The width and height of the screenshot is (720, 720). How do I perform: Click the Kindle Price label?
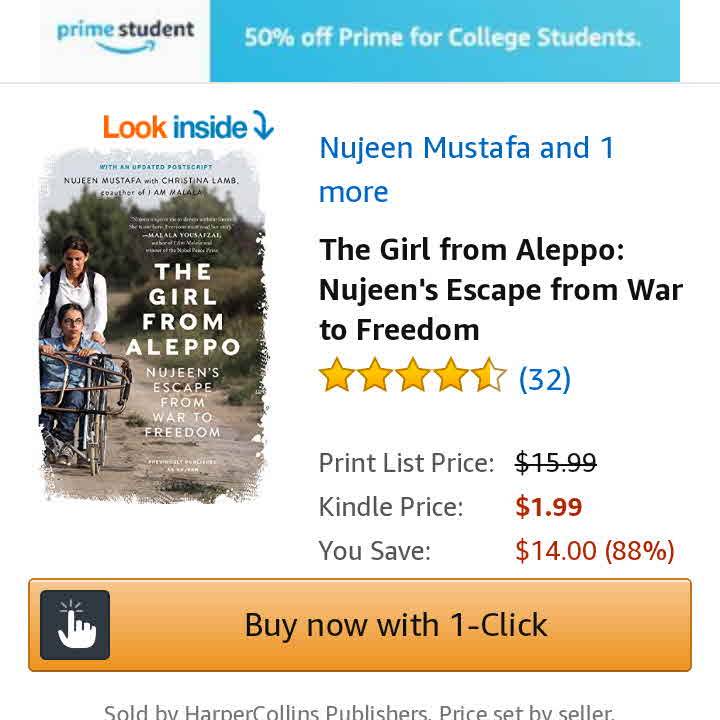(x=391, y=507)
